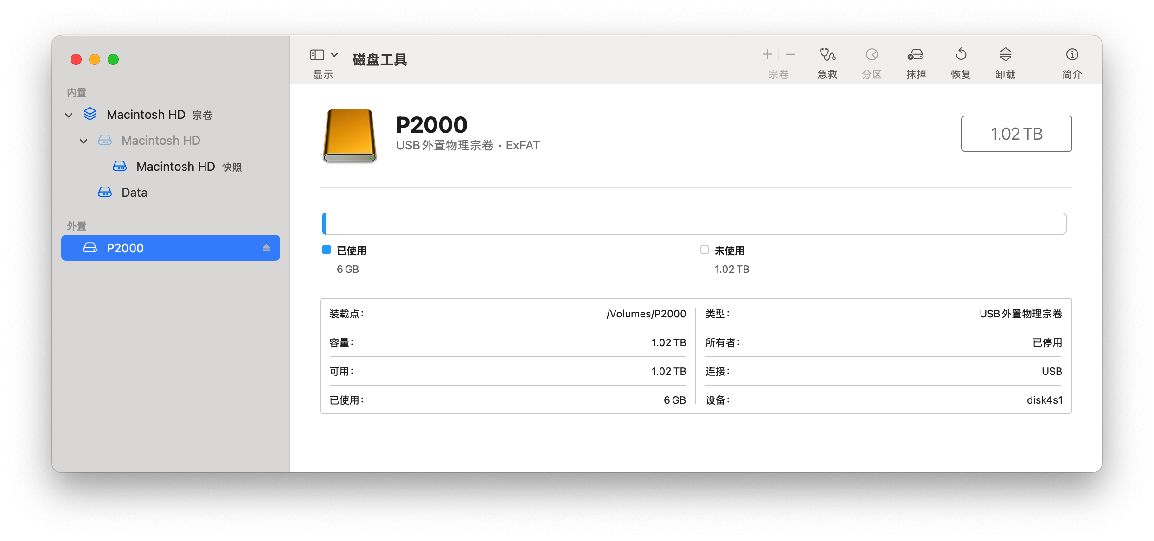Select the Macintosh HD 宗卷 stack icon

[x=90, y=114]
